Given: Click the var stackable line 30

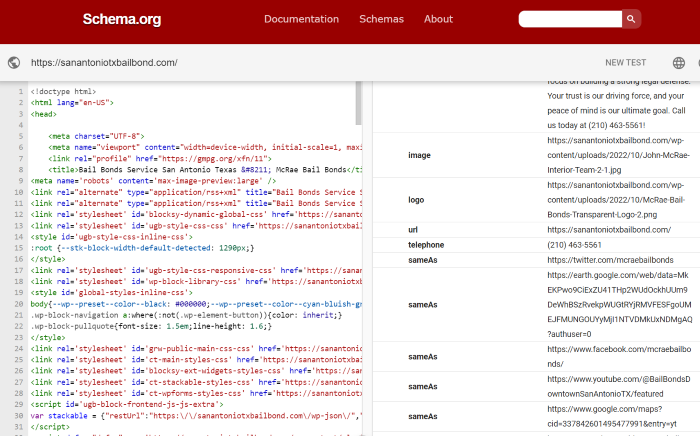Looking at the screenshot, I should (x=196, y=415).
